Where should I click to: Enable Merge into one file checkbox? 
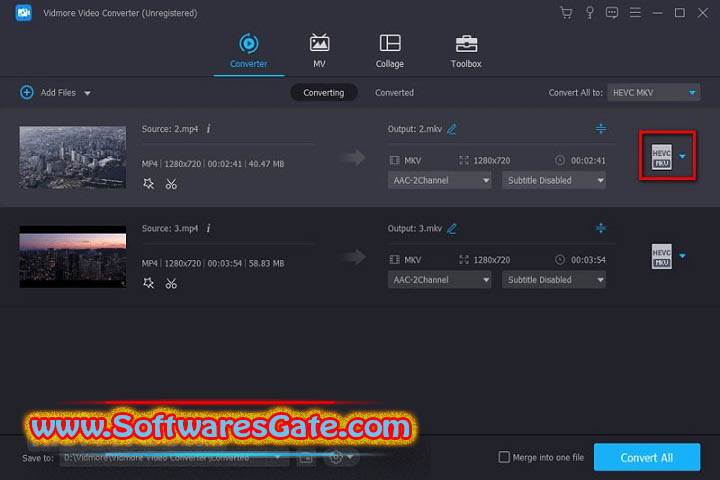click(504, 457)
